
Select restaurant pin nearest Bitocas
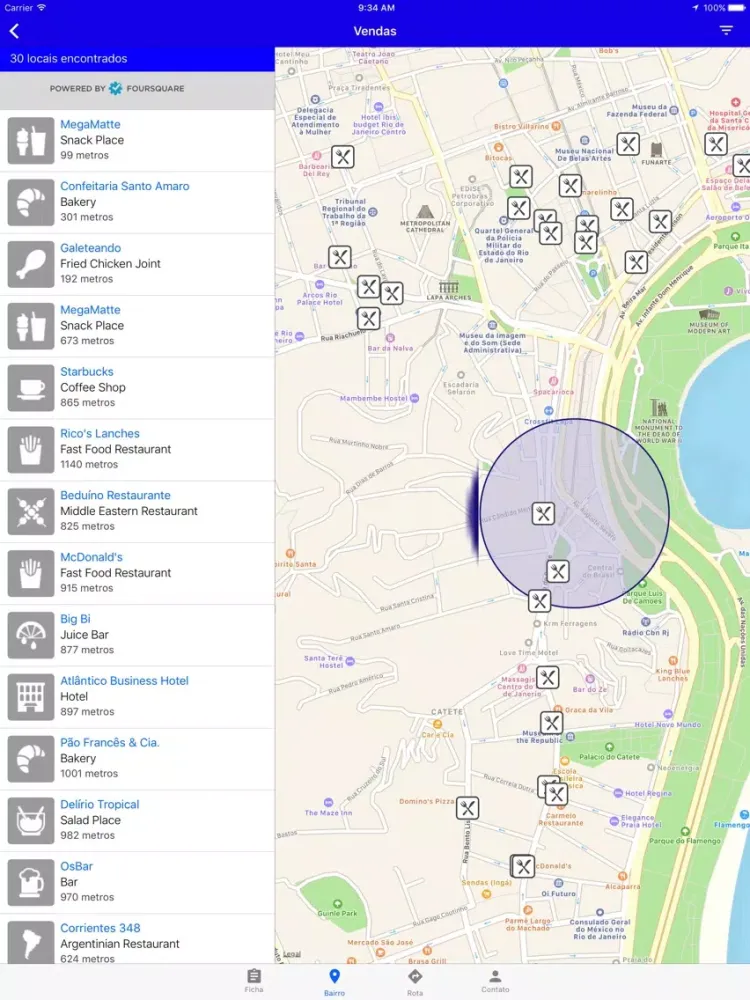[521, 177]
